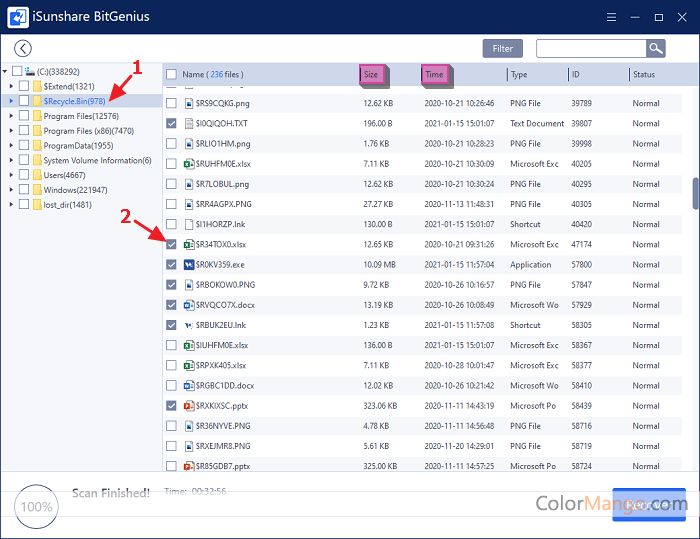The image size is (700, 539).
Task: Collapse the (C:)(338292) drive node
Action: (x=6, y=72)
